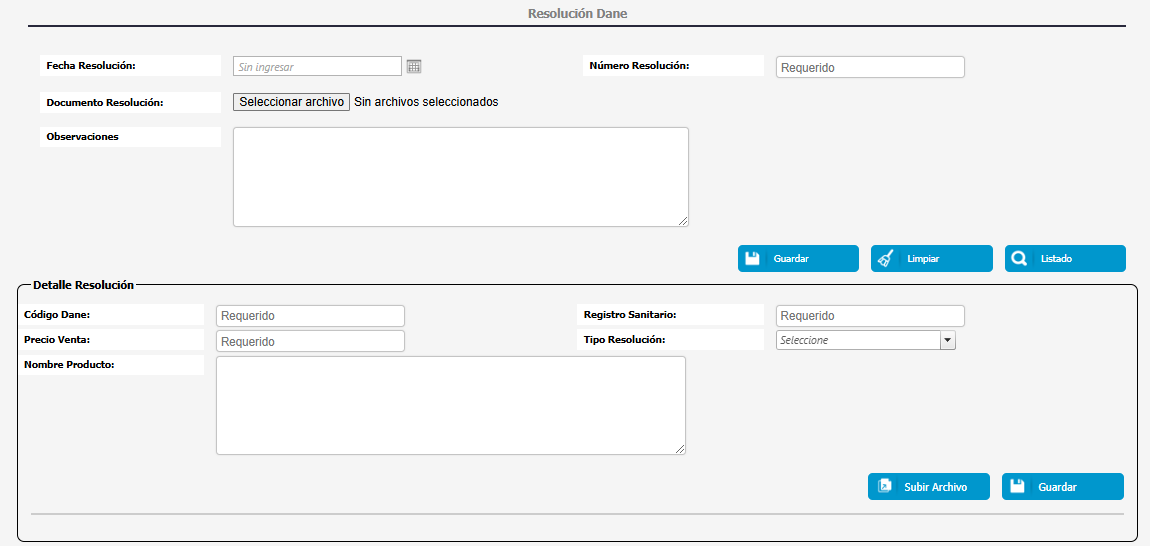1150x551 pixels.
Task: Click the Documento Resolución label
Action: pos(105,103)
